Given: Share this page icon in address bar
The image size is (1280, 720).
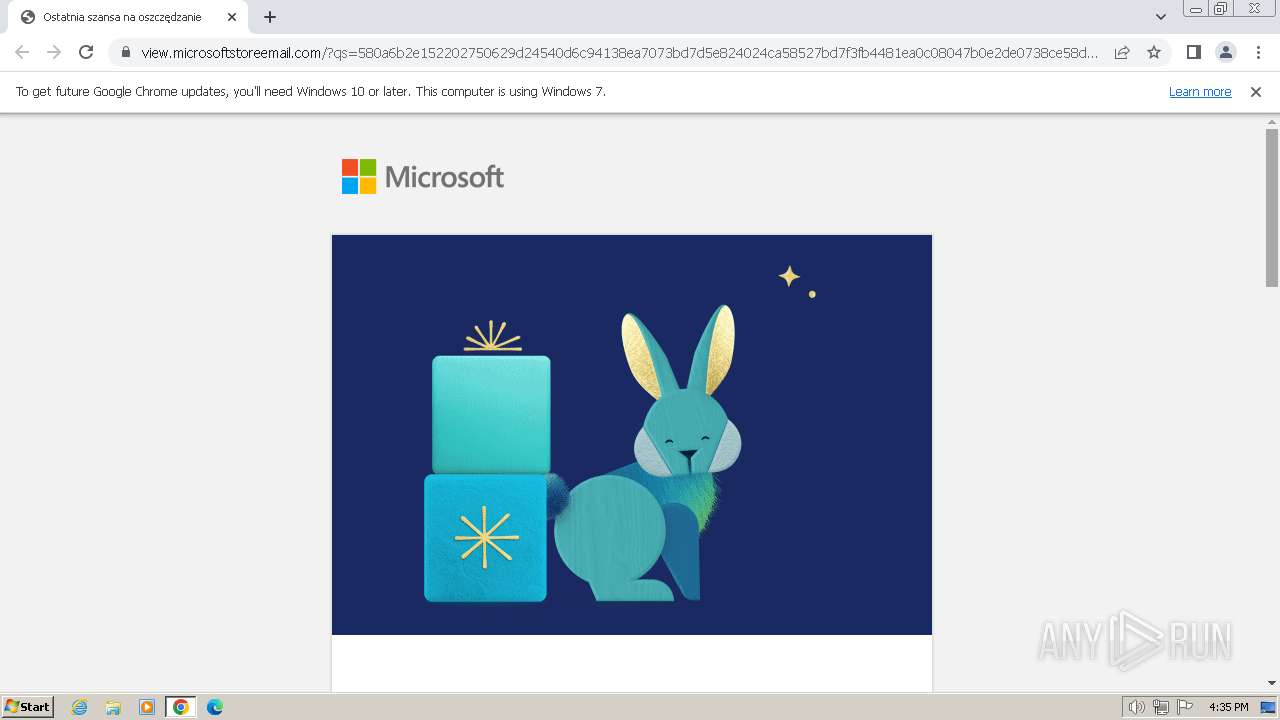Looking at the screenshot, I should pyautogui.click(x=1122, y=52).
